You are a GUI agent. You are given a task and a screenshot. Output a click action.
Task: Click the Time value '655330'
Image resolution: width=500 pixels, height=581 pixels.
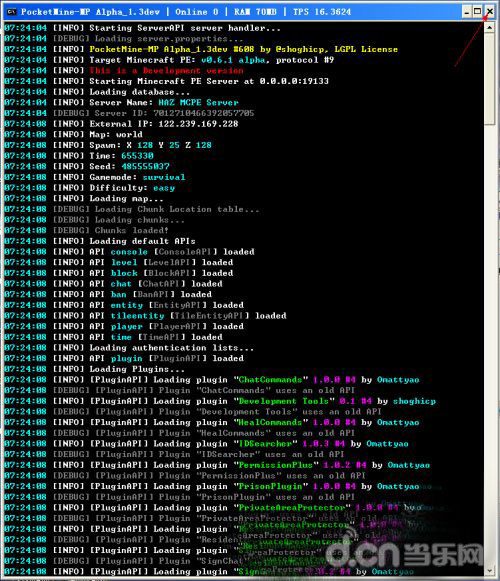(x=137, y=156)
